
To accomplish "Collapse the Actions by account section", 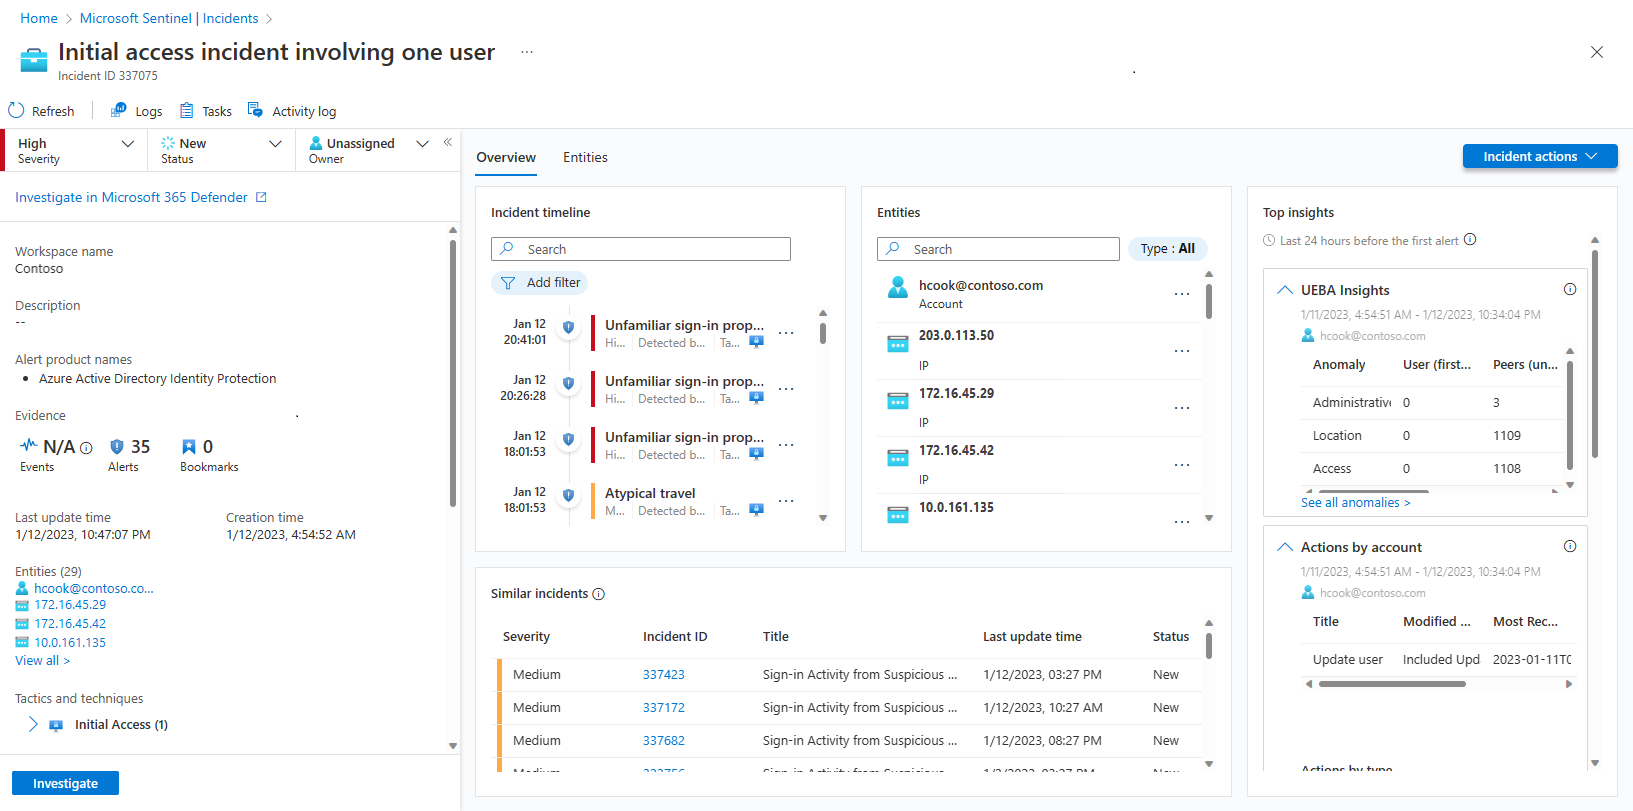I will pyautogui.click(x=1285, y=547).
